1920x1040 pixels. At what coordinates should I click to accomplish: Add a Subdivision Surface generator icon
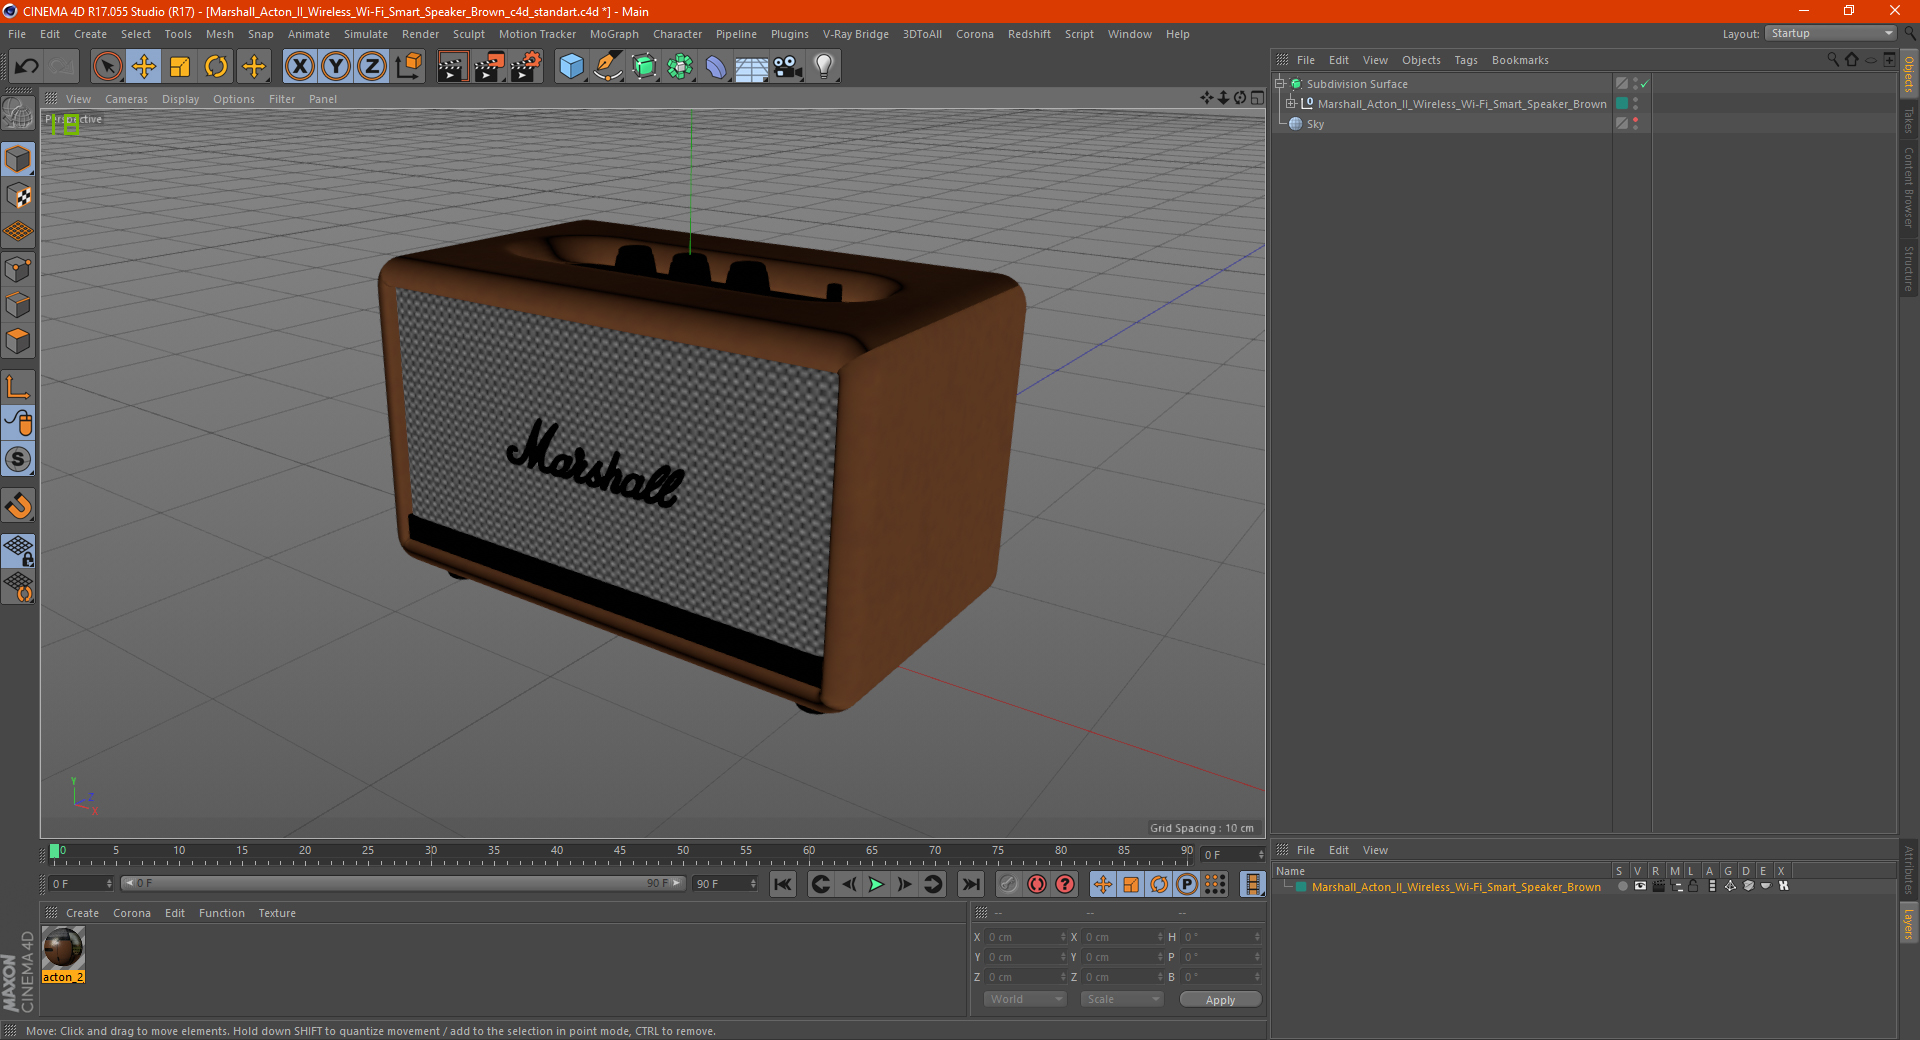pos(644,67)
